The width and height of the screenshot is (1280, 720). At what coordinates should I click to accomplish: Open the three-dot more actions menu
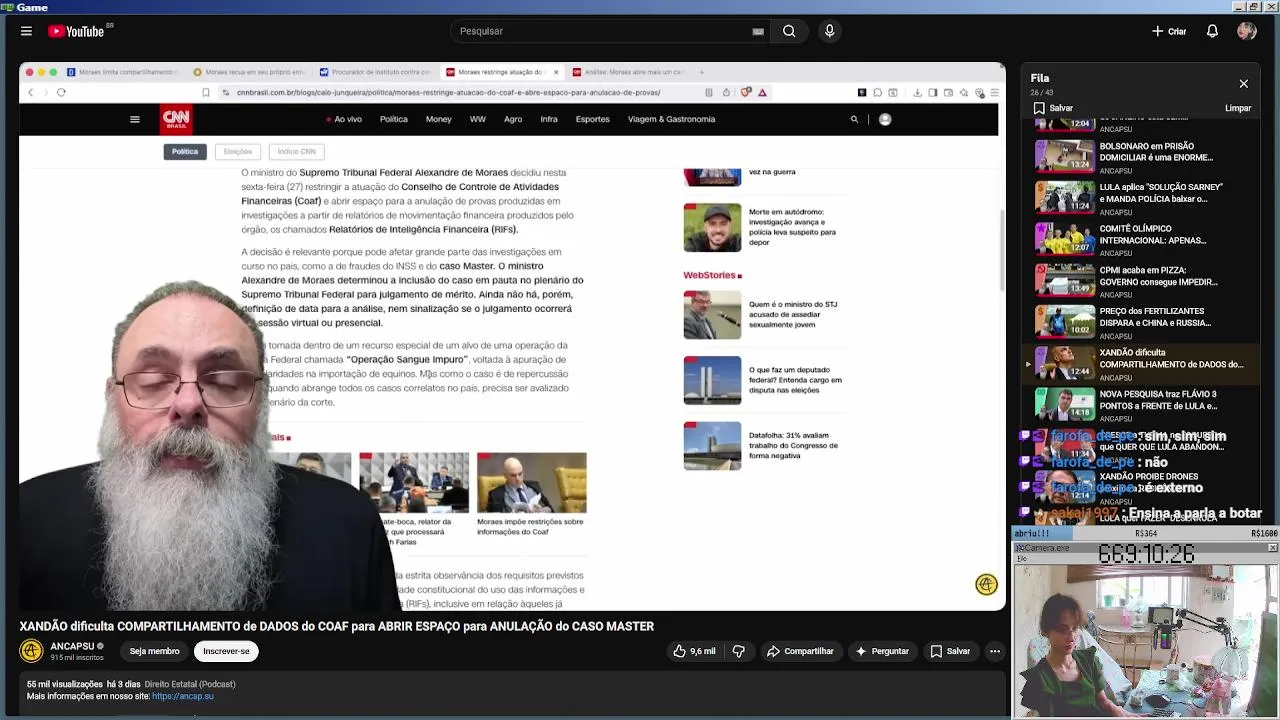(994, 651)
